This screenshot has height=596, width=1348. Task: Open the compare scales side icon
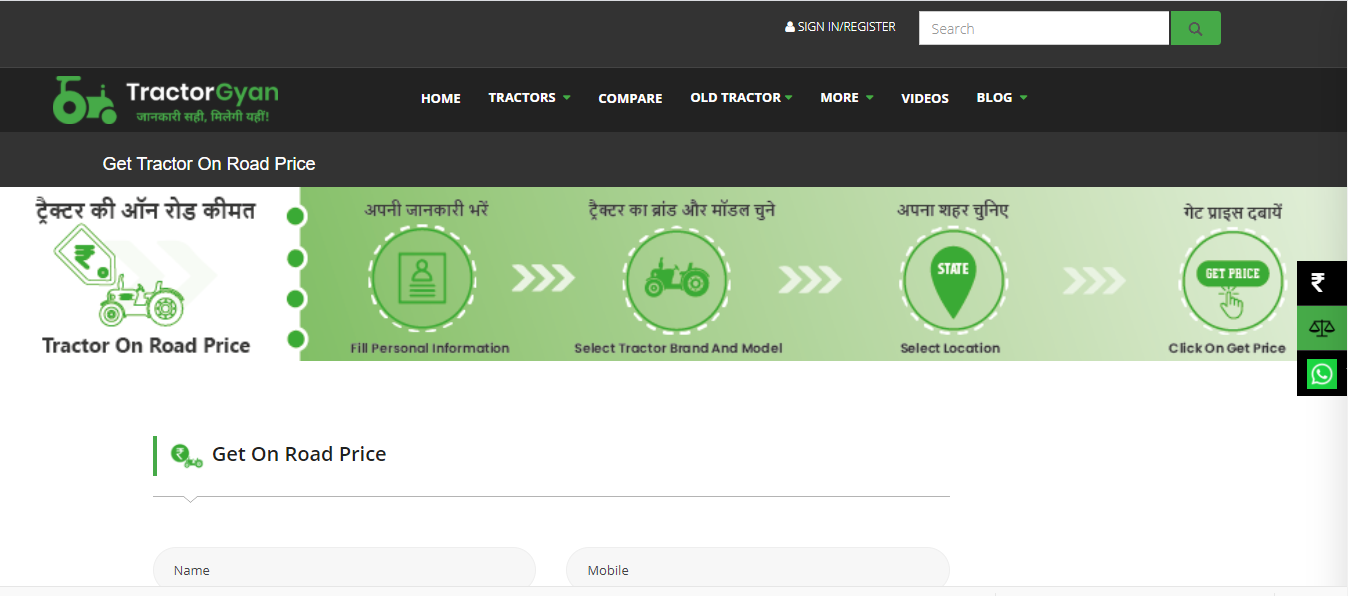click(x=1321, y=328)
